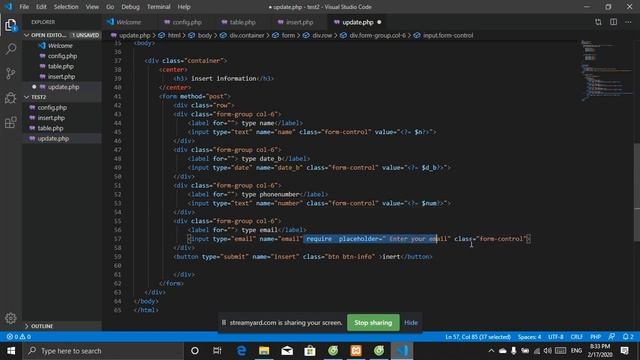Click the feedback icon in status bar
The height and width of the screenshot is (360, 640).
coord(611,337)
